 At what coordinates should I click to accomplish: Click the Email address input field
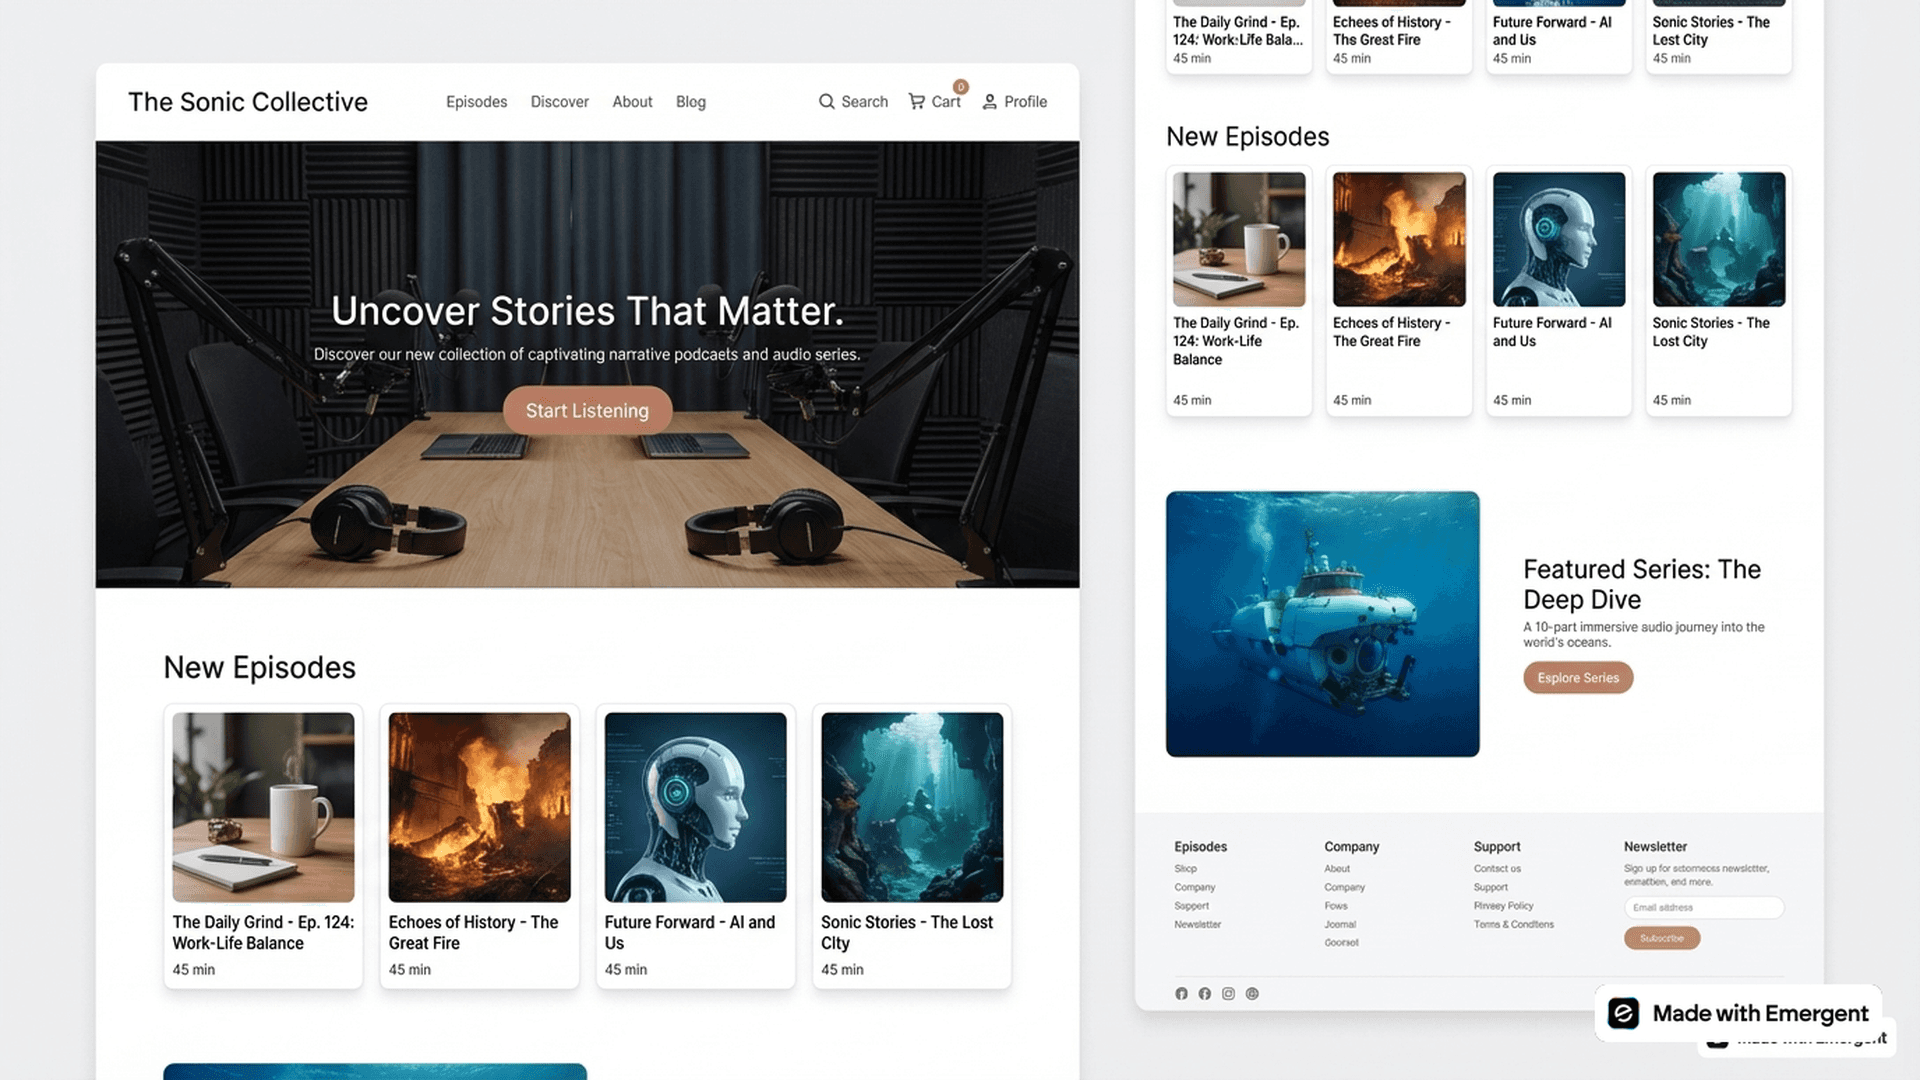pos(1704,907)
